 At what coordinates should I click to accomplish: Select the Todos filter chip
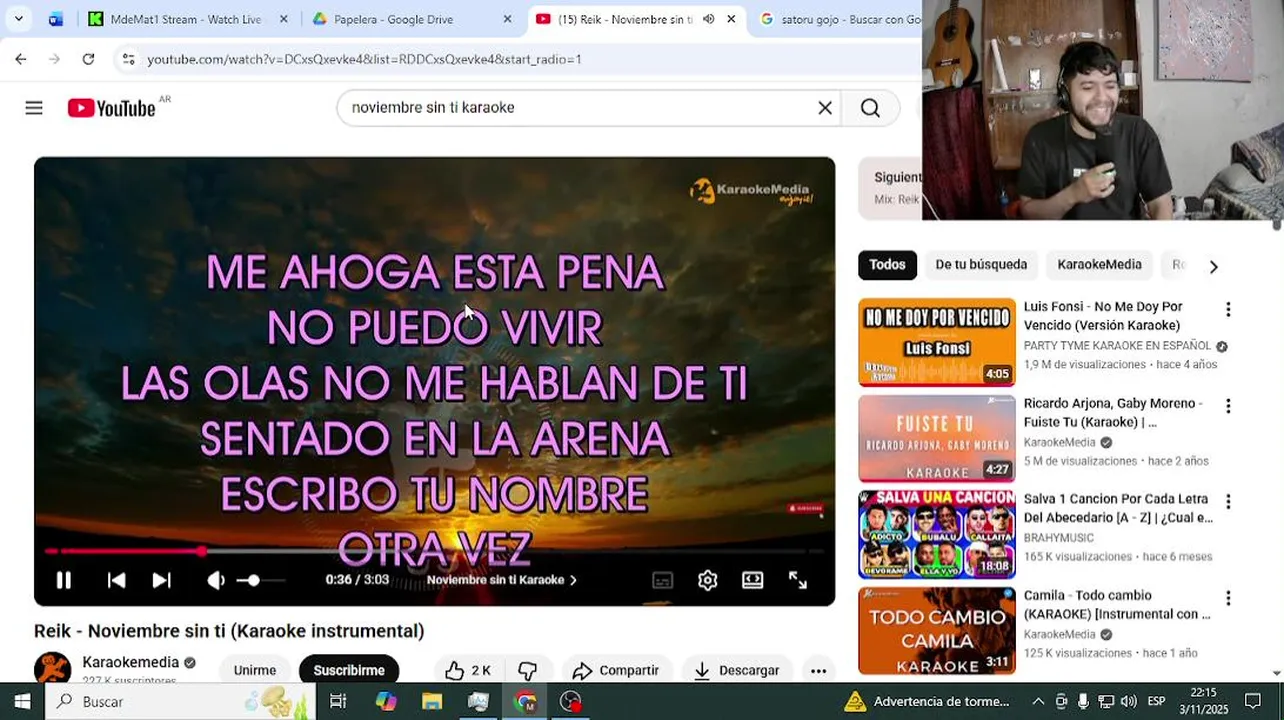pos(887,265)
